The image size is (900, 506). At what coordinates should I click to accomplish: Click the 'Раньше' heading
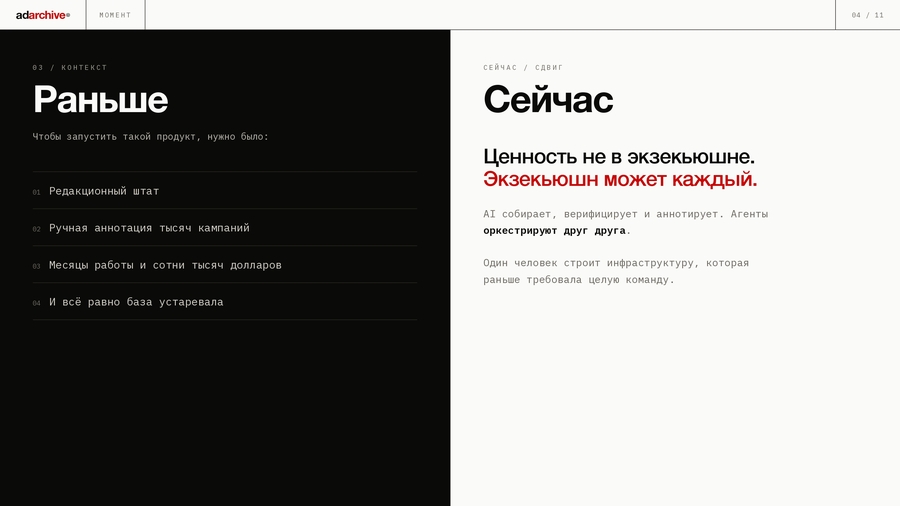[x=100, y=99]
